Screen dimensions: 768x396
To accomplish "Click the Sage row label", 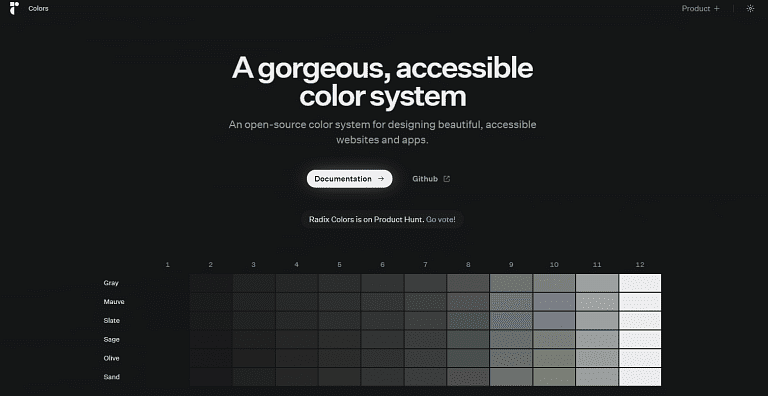I will (x=111, y=339).
